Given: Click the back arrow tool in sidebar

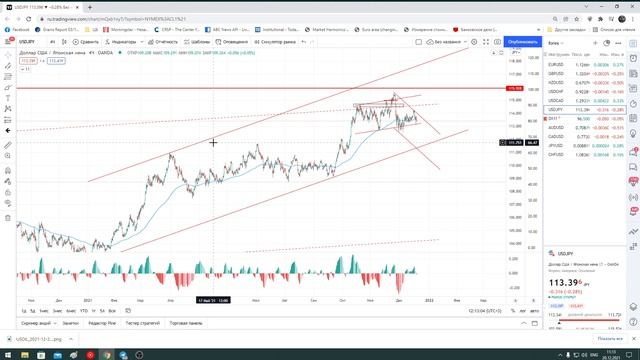Looking at the screenshot, I should [x=8, y=131].
